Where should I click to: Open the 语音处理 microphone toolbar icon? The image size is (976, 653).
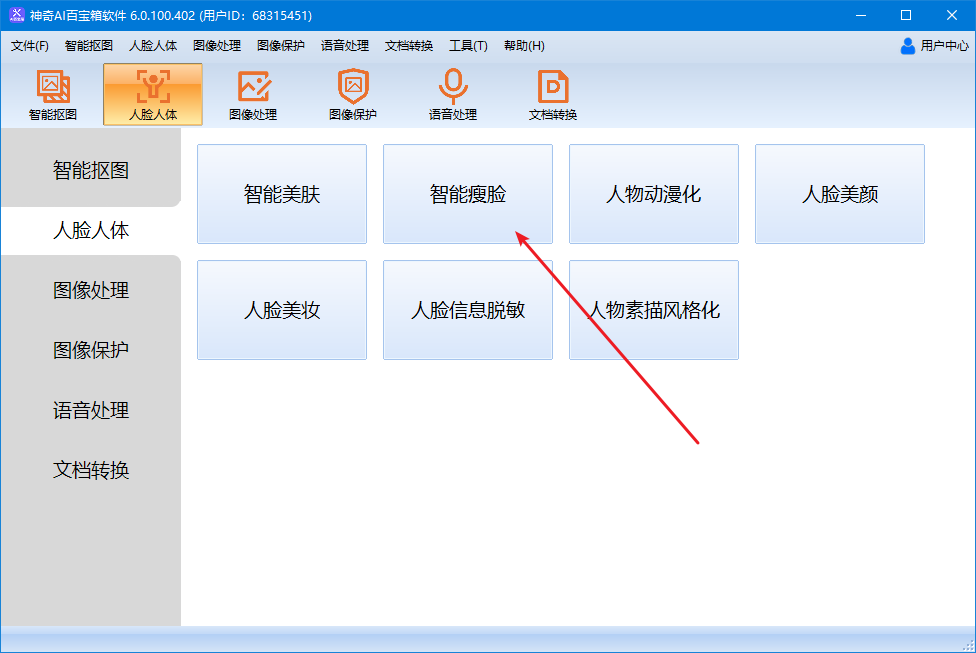[x=453, y=95]
